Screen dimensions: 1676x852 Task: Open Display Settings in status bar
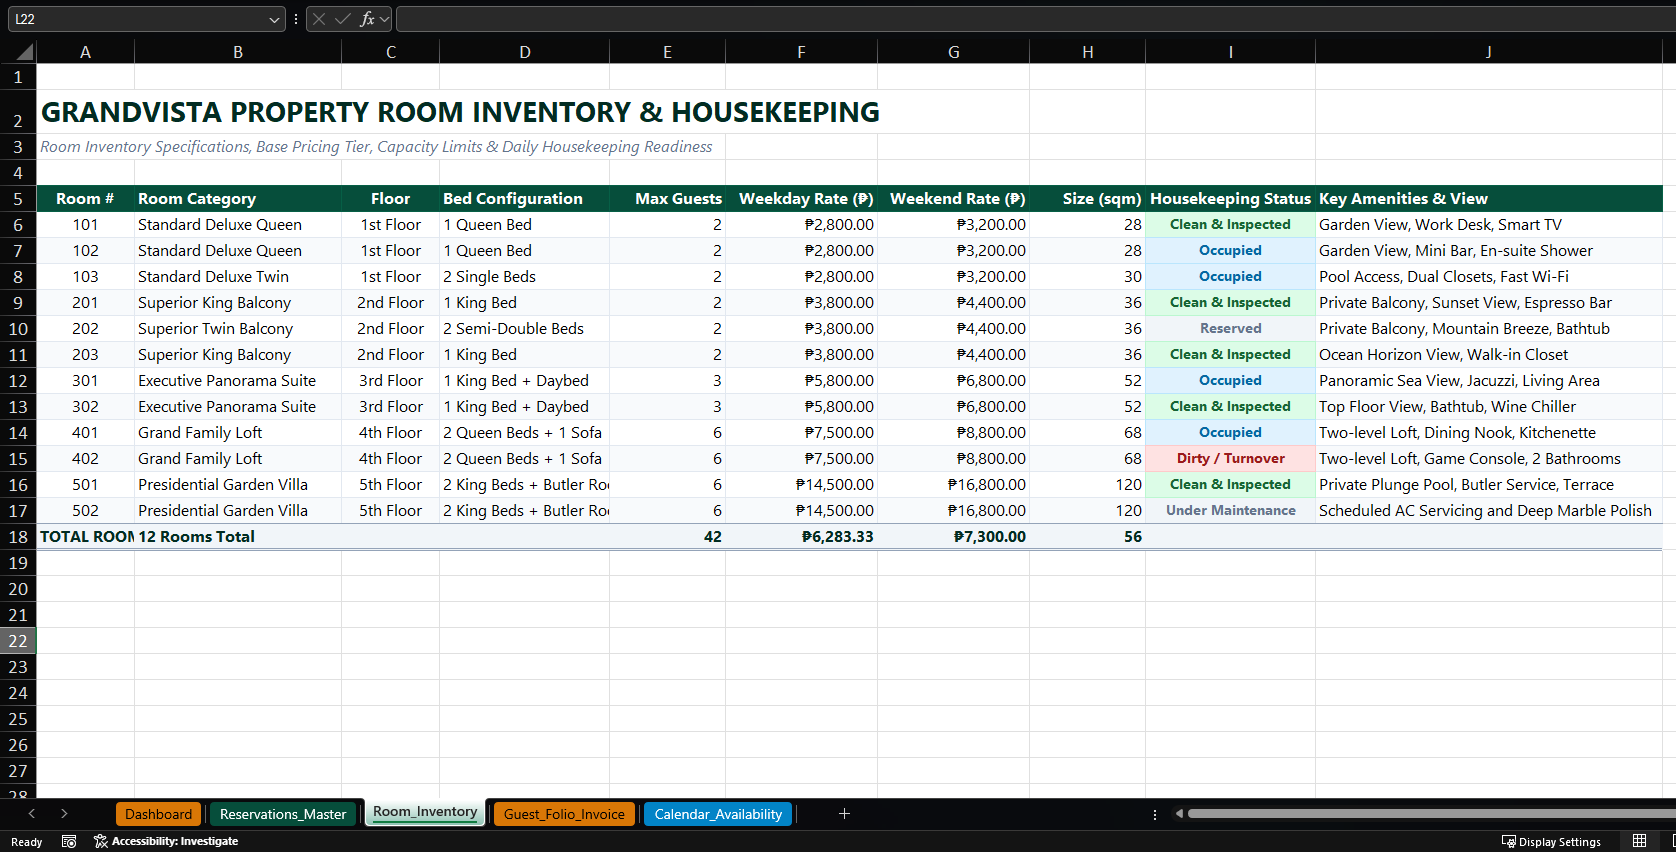click(1551, 842)
